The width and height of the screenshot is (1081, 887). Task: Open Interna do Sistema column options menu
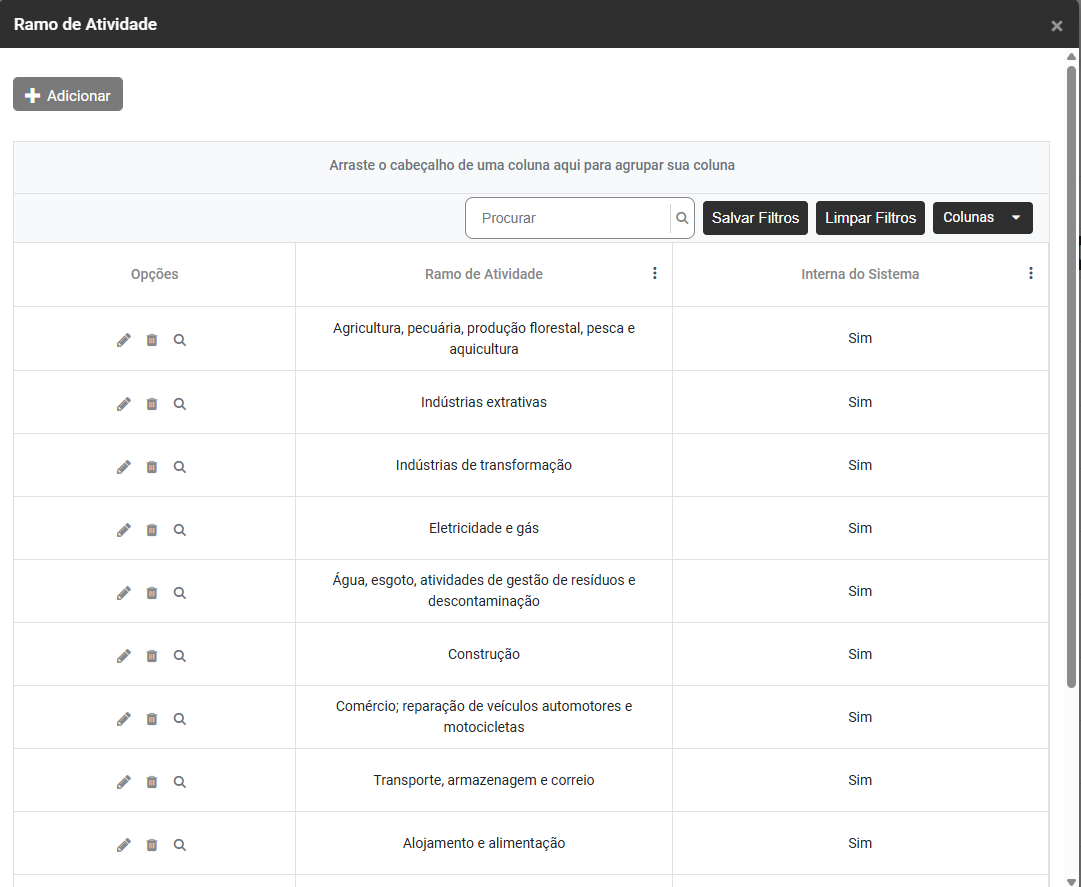click(x=1031, y=273)
